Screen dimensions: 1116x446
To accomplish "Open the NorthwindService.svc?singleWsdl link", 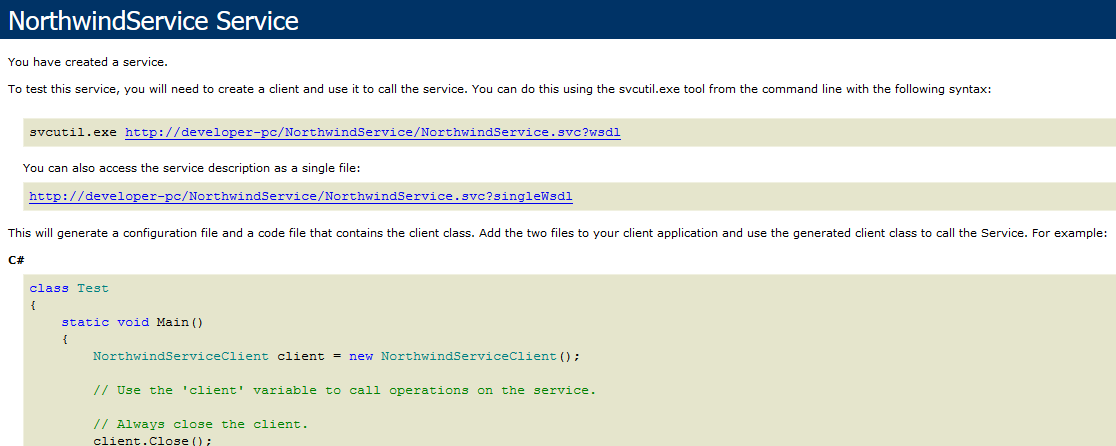I will 300,196.
